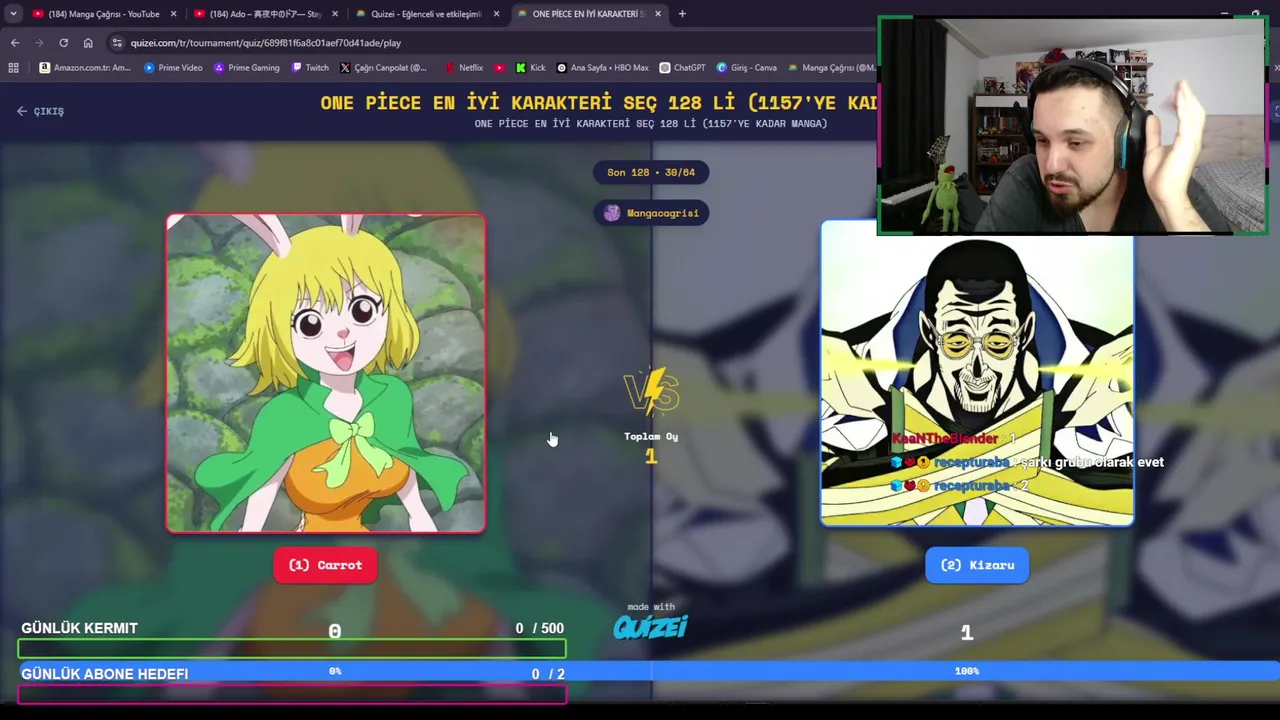Viewport: 1280px width, 720px height.
Task: Focus the quizei.com address bar
Action: tap(490, 43)
